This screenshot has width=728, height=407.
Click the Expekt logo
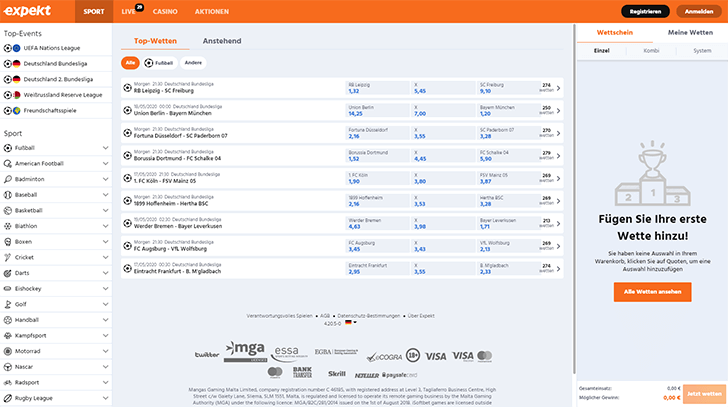(x=27, y=11)
